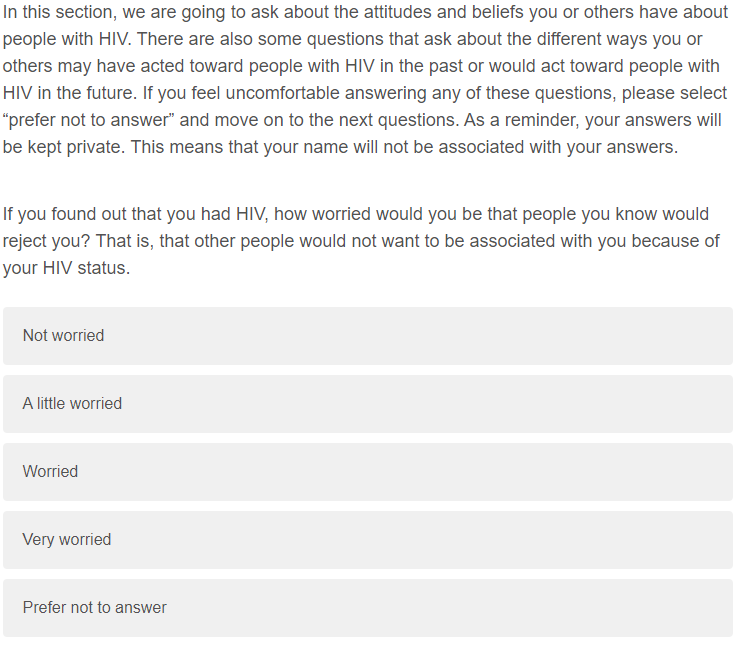Choose the "A little worried" response
The height and width of the screenshot is (646, 744).
pyautogui.click(x=367, y=404)
